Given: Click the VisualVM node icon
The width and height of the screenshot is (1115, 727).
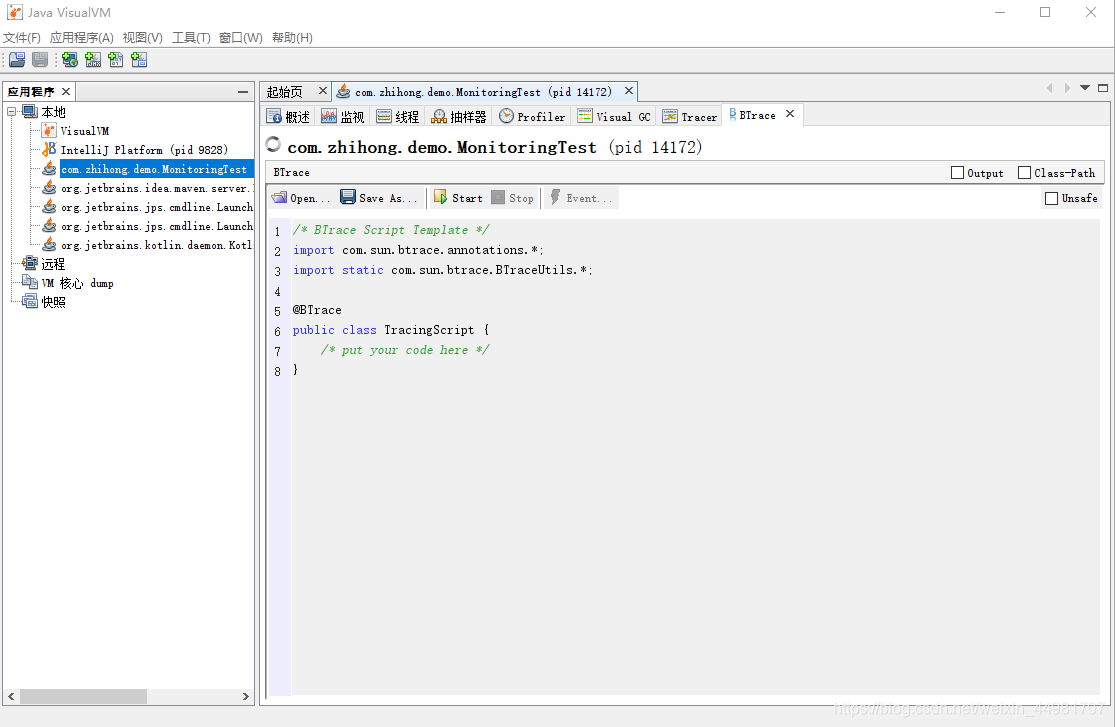Looking at the screenshot, I should 49,130.
